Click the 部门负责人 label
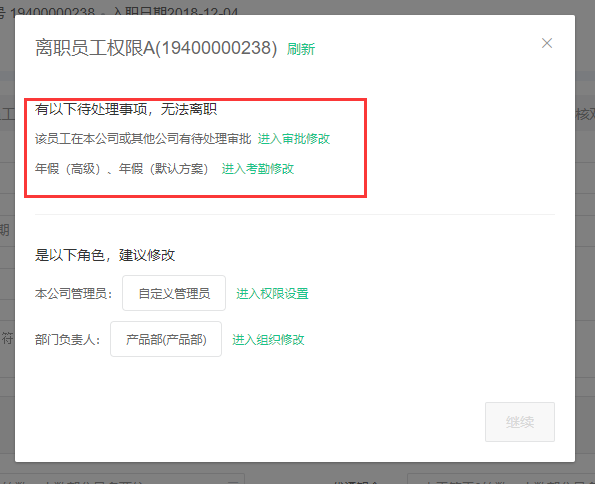The image size is (595, 484). click(x=68, y=339)
